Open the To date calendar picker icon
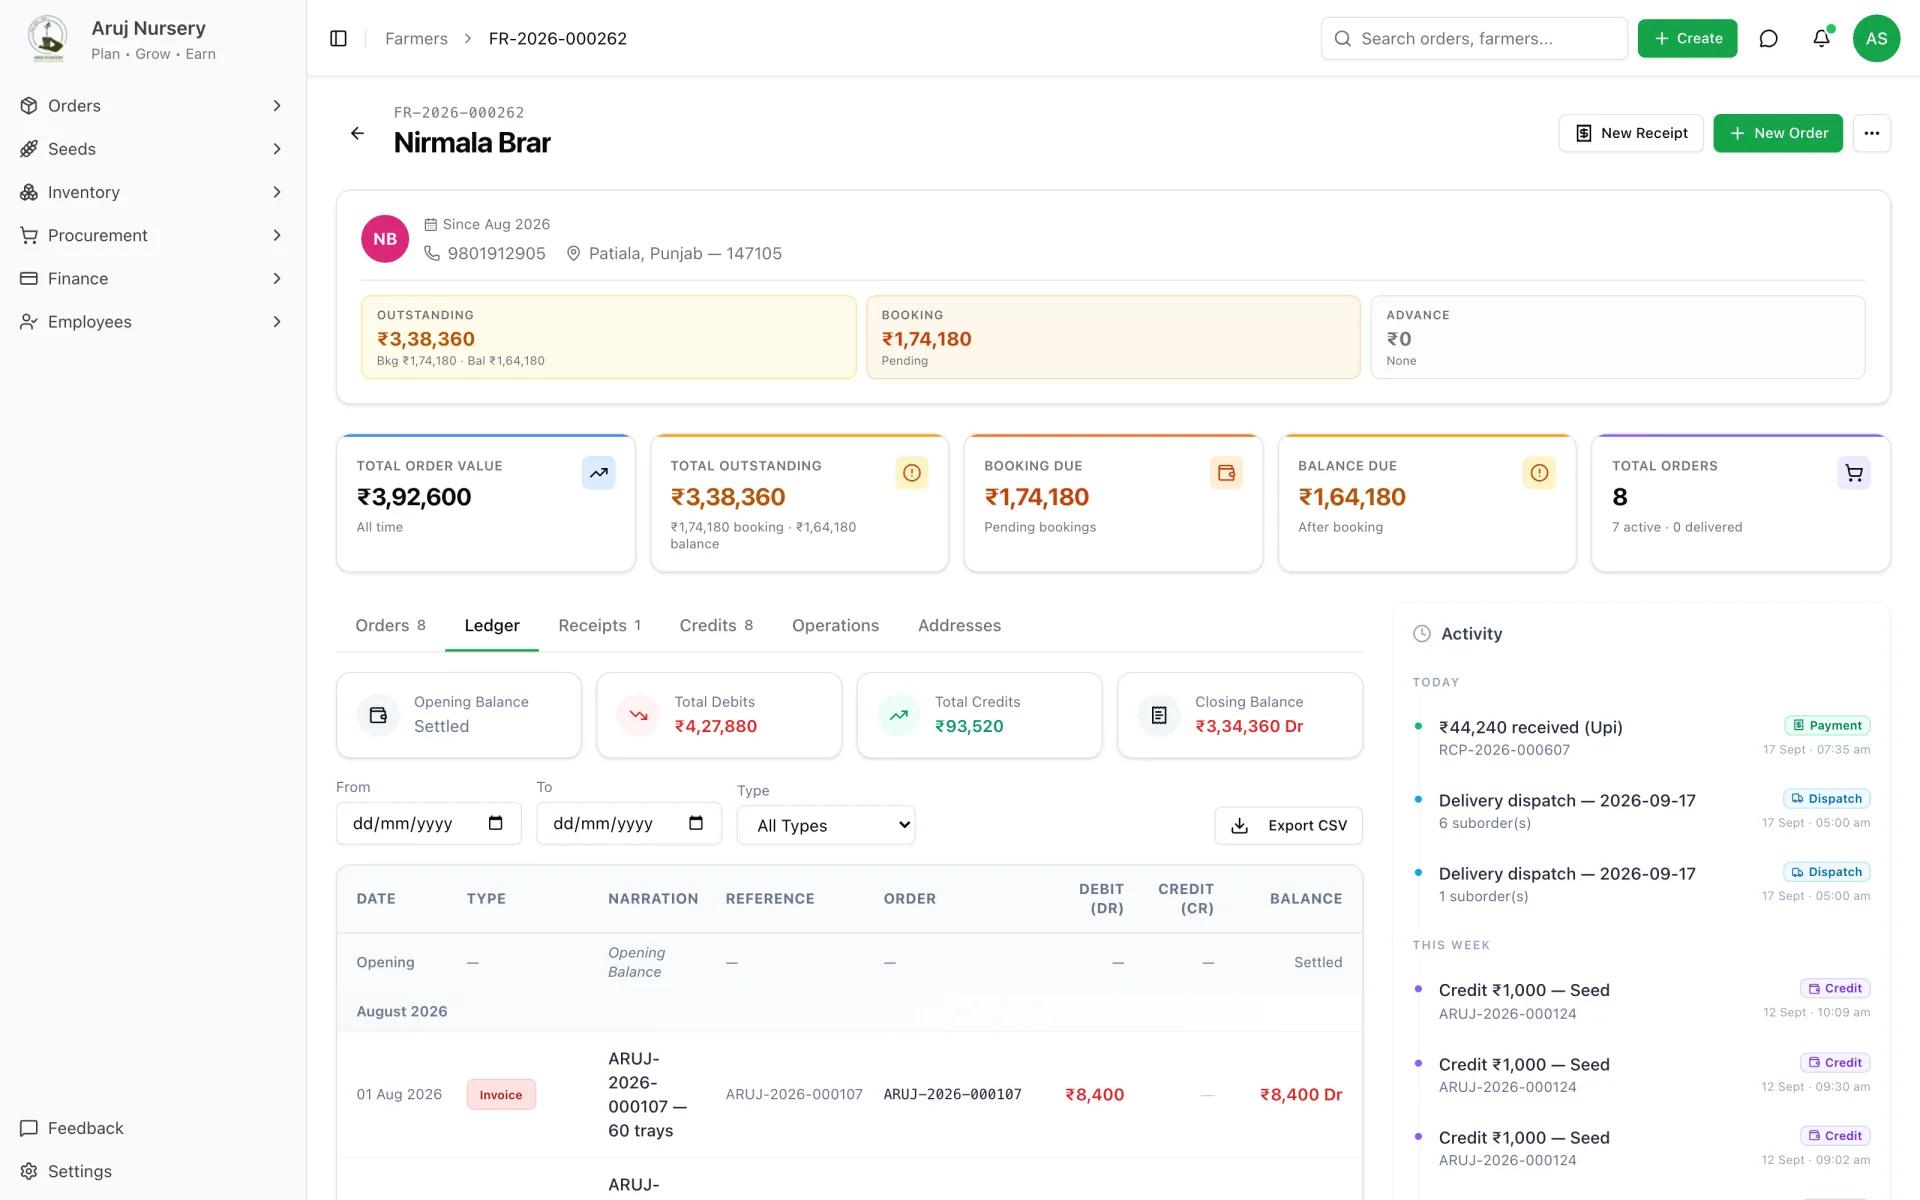 (x=696, y=823)
